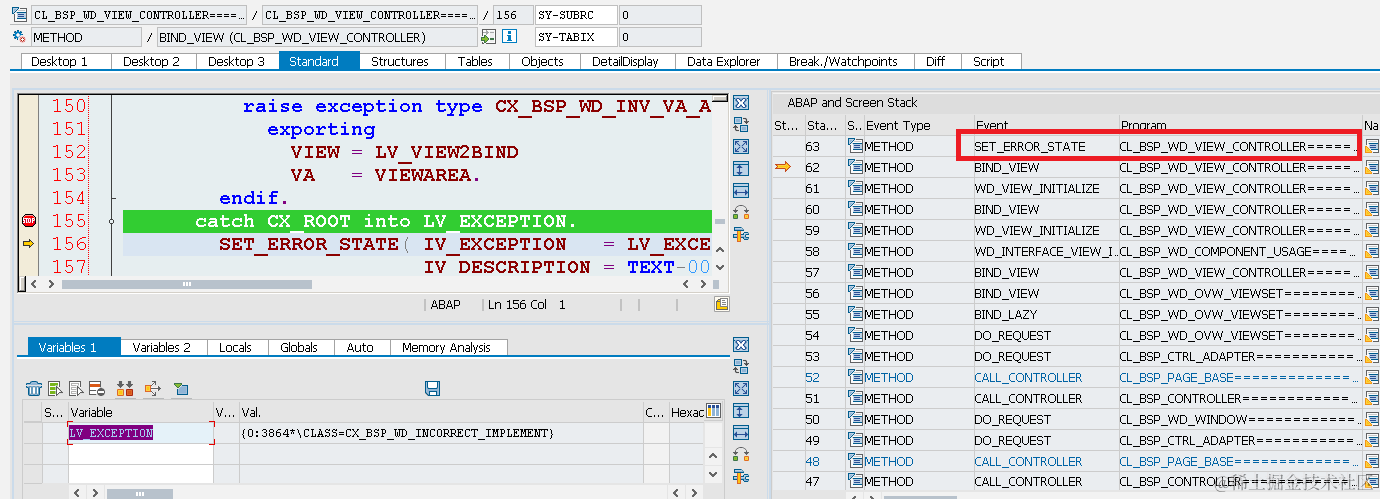Click the bottom-right ABAP editor corner icon
1380x499 pixels.
pos(722,304)
